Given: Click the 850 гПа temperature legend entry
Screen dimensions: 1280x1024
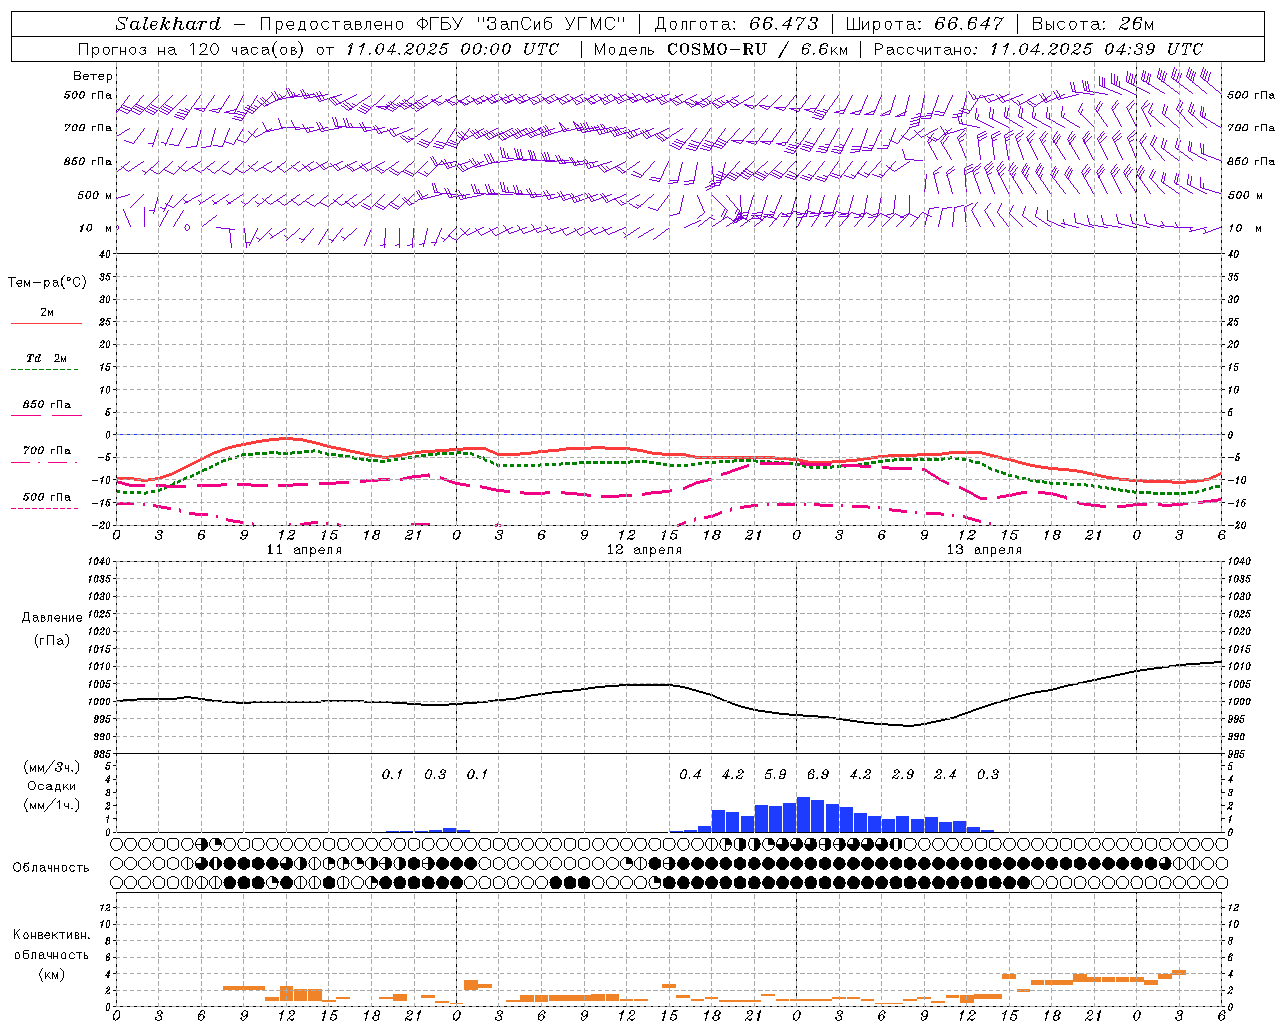Looking at the screenshot, I should click(46, 404).
